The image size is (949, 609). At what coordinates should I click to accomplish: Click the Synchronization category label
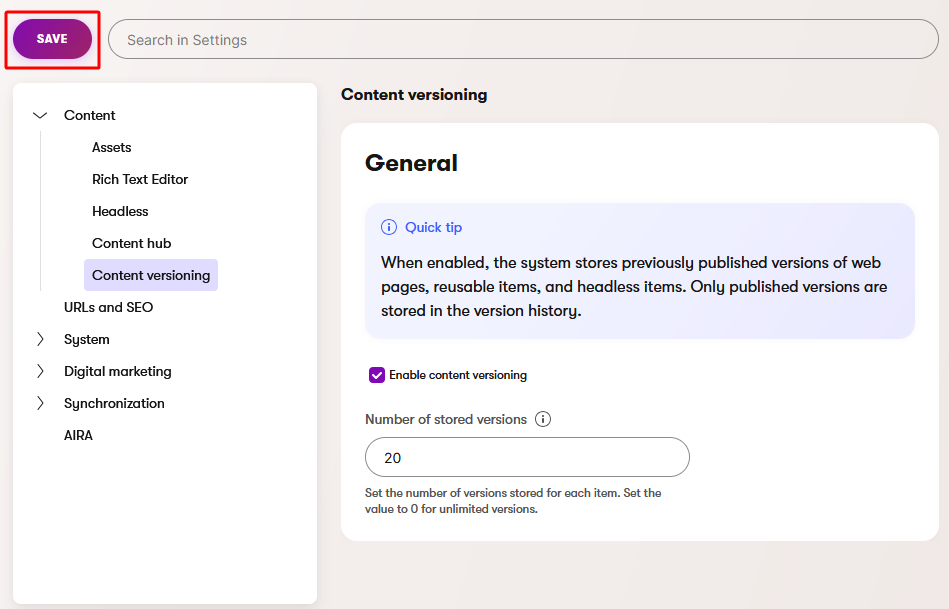(114, 403)
